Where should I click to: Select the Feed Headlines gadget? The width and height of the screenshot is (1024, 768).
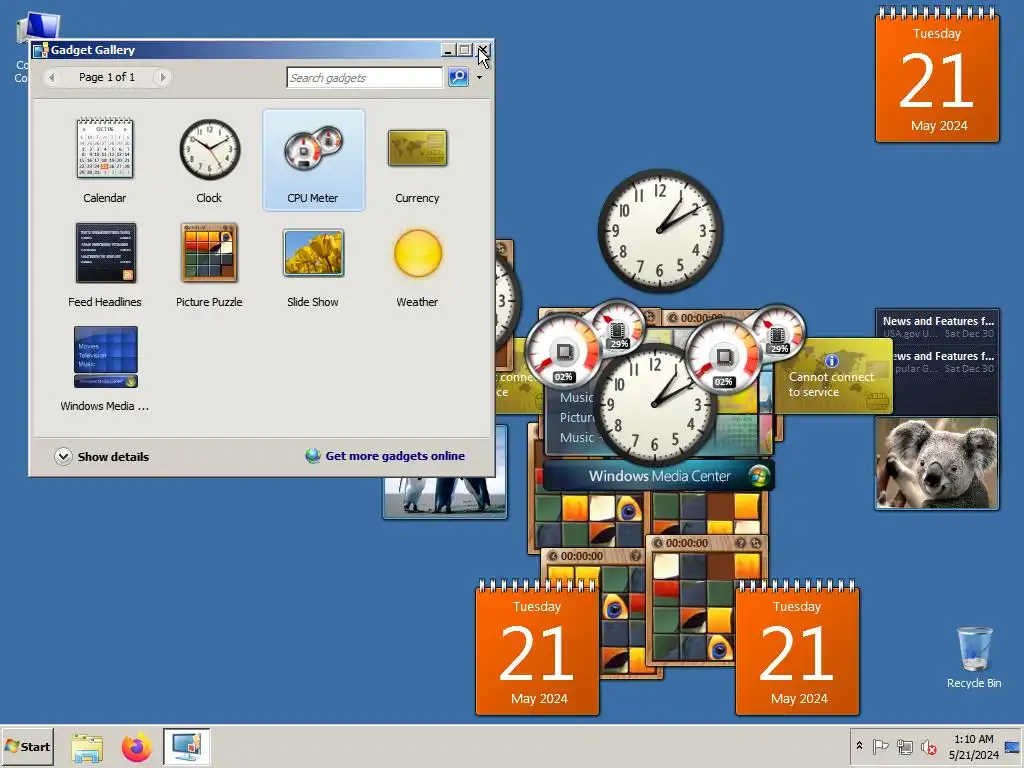click(x=104, y=264)
